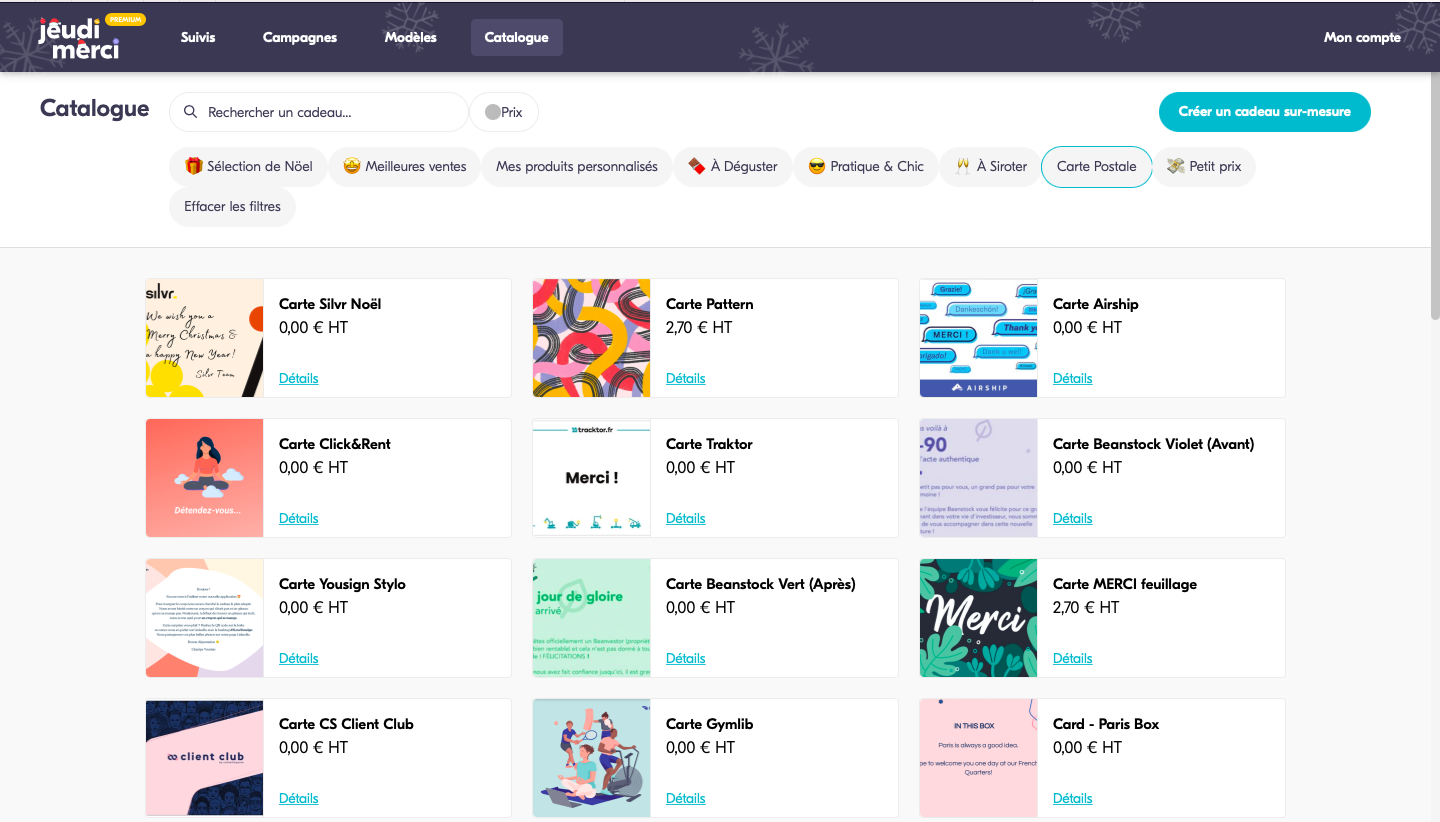Image resolution: width=1440 pixels, height=822 pixels.
Task: Open the Modèles nav item
Action: click(x=411, y=37)
